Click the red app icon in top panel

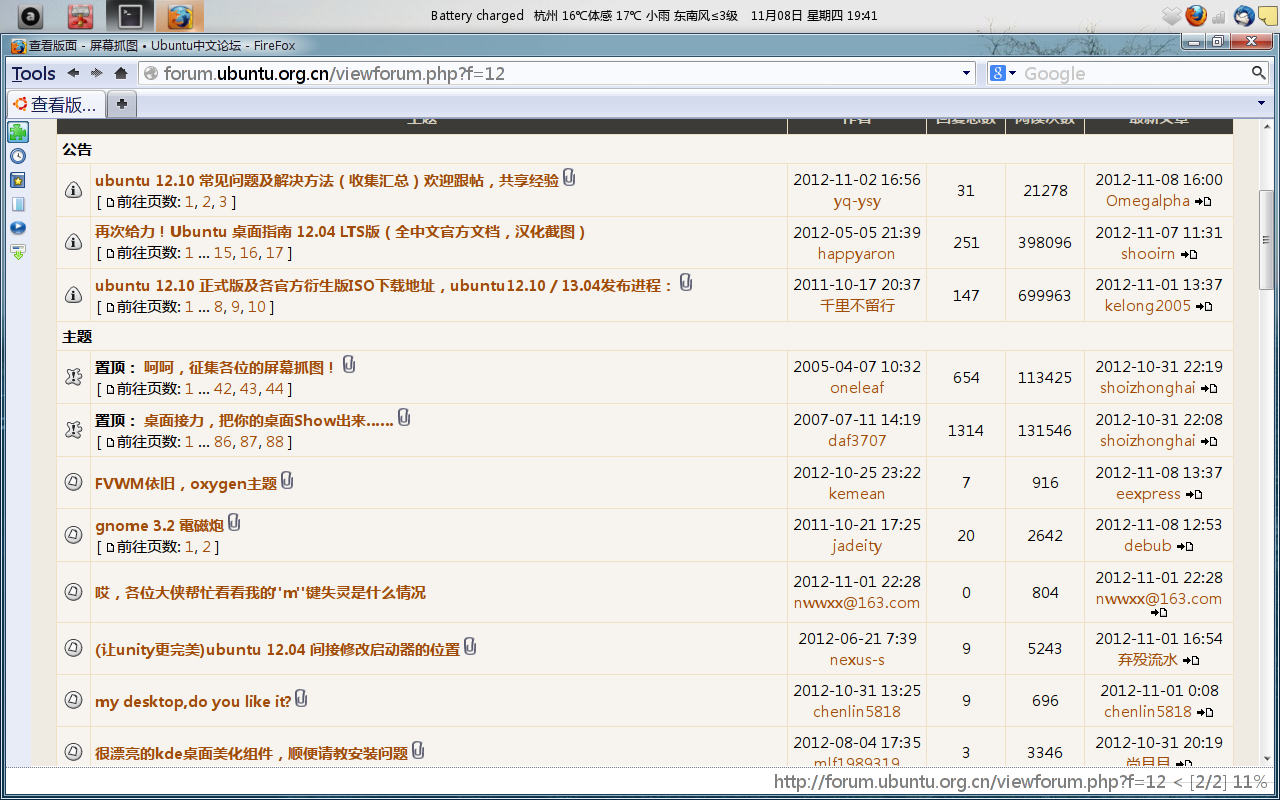click(x=80, y=16)
